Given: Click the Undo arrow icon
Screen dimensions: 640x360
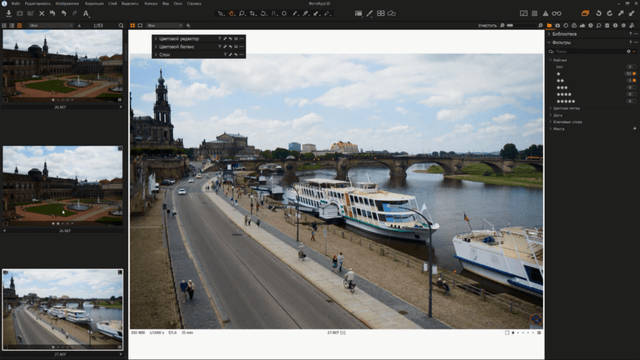Looking at the screenshot, I should 64,13.
